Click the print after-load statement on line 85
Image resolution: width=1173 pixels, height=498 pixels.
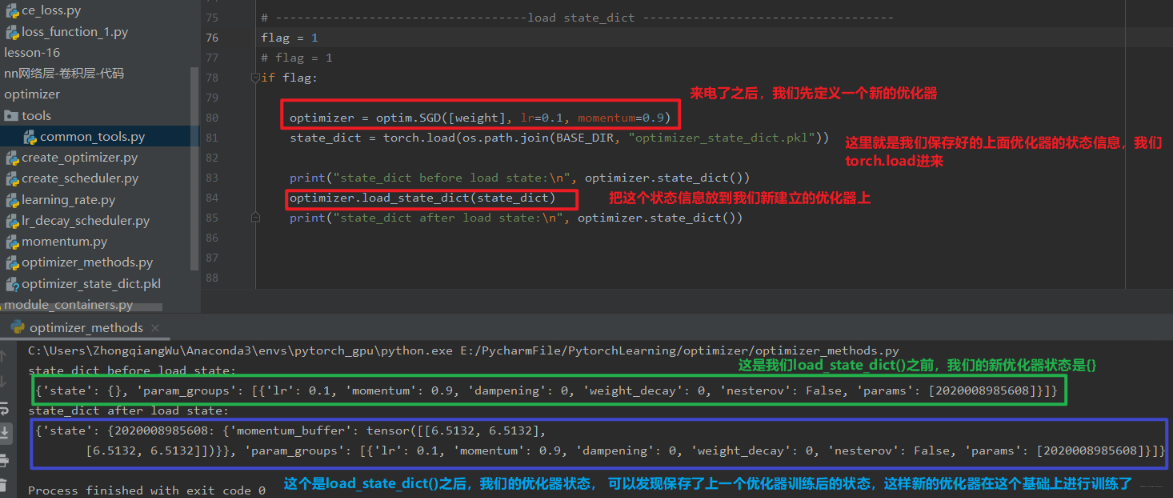(x=516, y=218)
